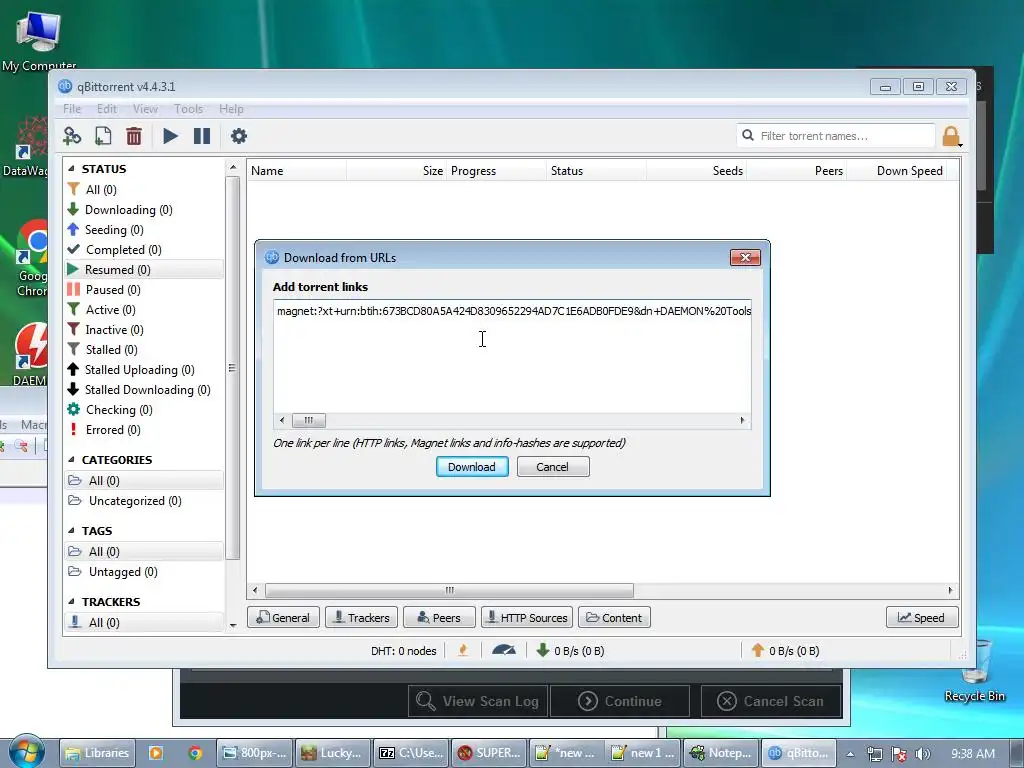Collapse the TAGS section
Image resolution: width=1024 pixels, height=768 pixels.
tap(71, 531)
